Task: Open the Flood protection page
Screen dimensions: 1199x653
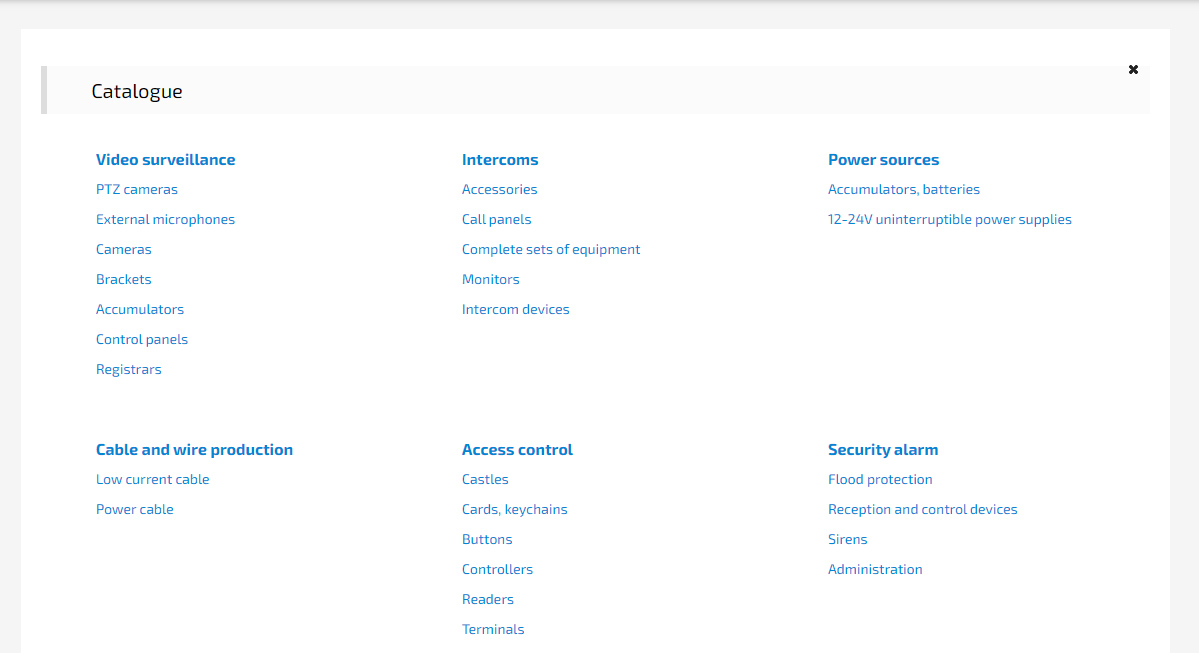Action: pos(880,479)
